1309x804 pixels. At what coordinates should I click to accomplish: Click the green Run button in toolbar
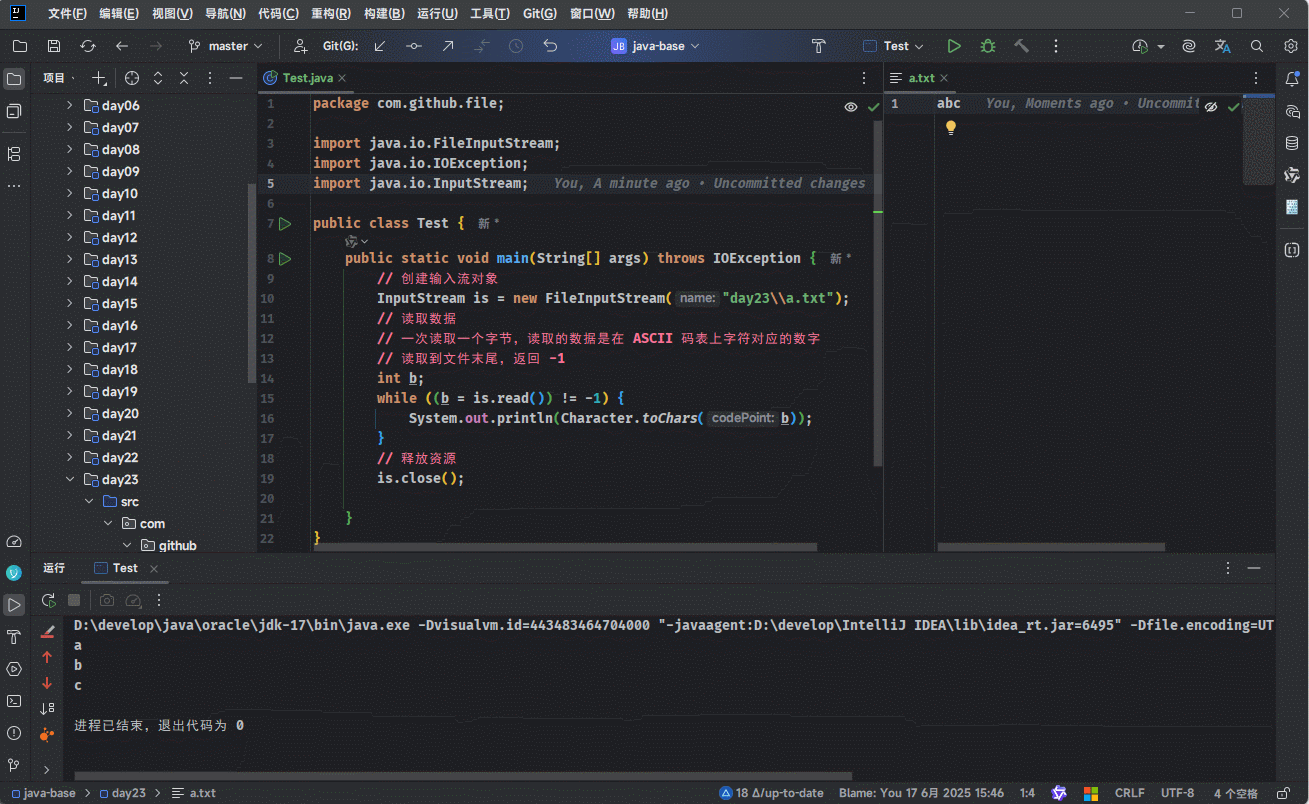click(954, 46)
